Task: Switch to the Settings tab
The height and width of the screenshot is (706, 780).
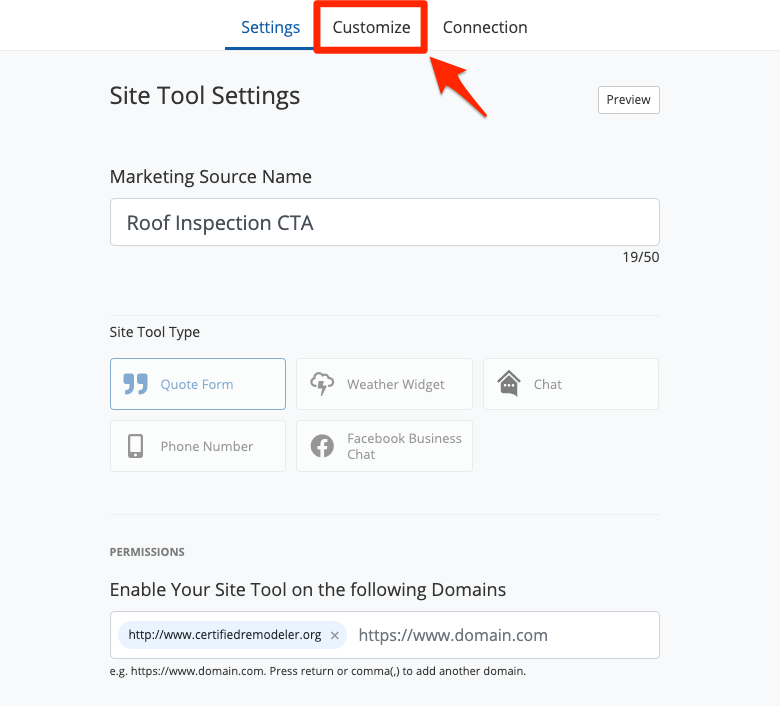Action: pyautogui.click(x=271, y=27)
